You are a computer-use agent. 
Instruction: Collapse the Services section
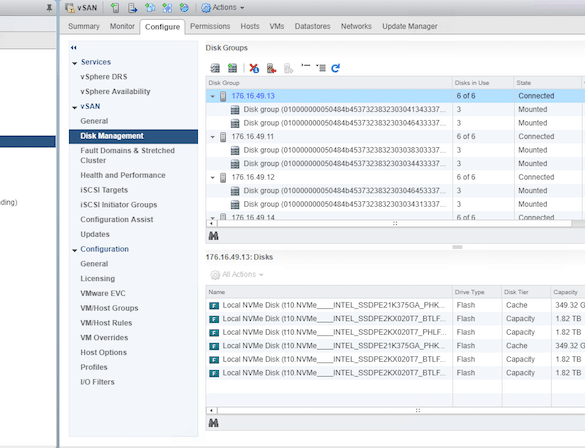pos(75,63)
